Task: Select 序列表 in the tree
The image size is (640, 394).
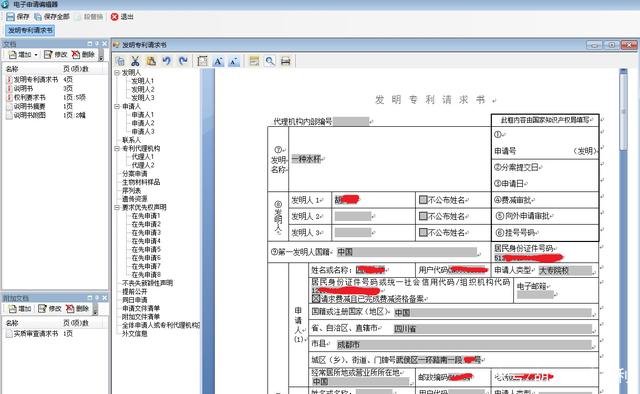Action: point(131,191)
